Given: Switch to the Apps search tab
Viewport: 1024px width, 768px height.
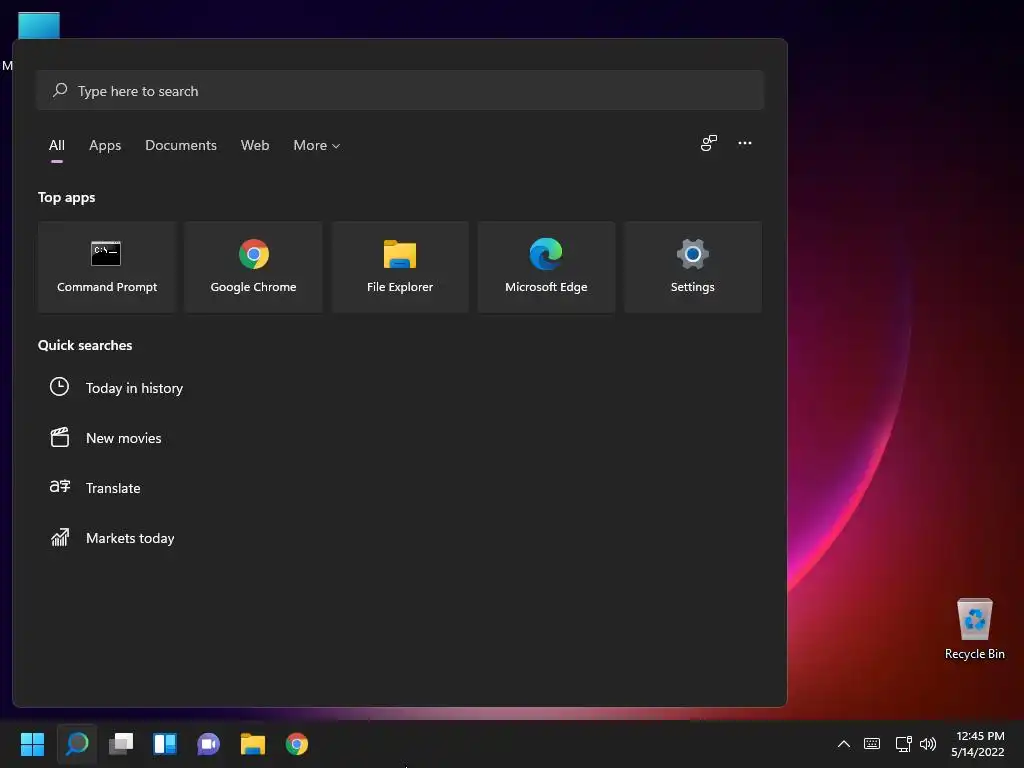Looking at the screenshot, I should (x=105, y=145).
